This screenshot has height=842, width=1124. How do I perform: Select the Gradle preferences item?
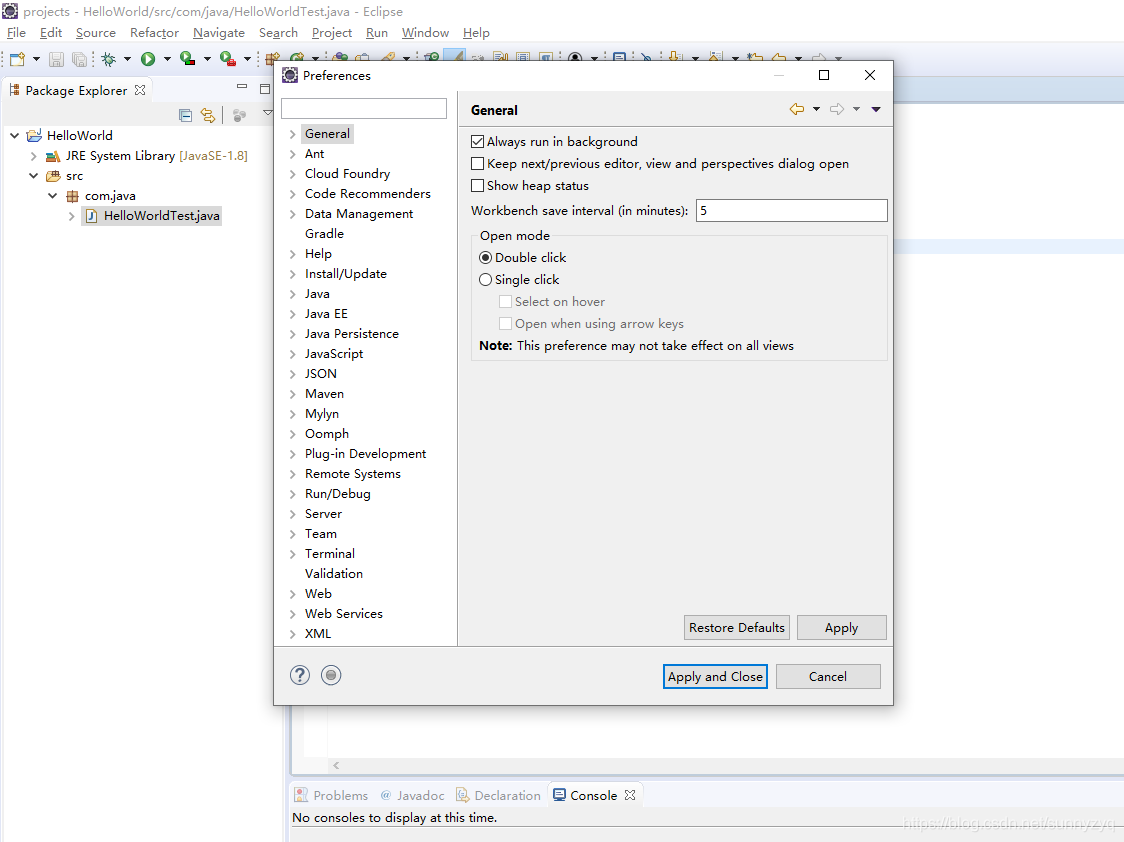[324, 234]
